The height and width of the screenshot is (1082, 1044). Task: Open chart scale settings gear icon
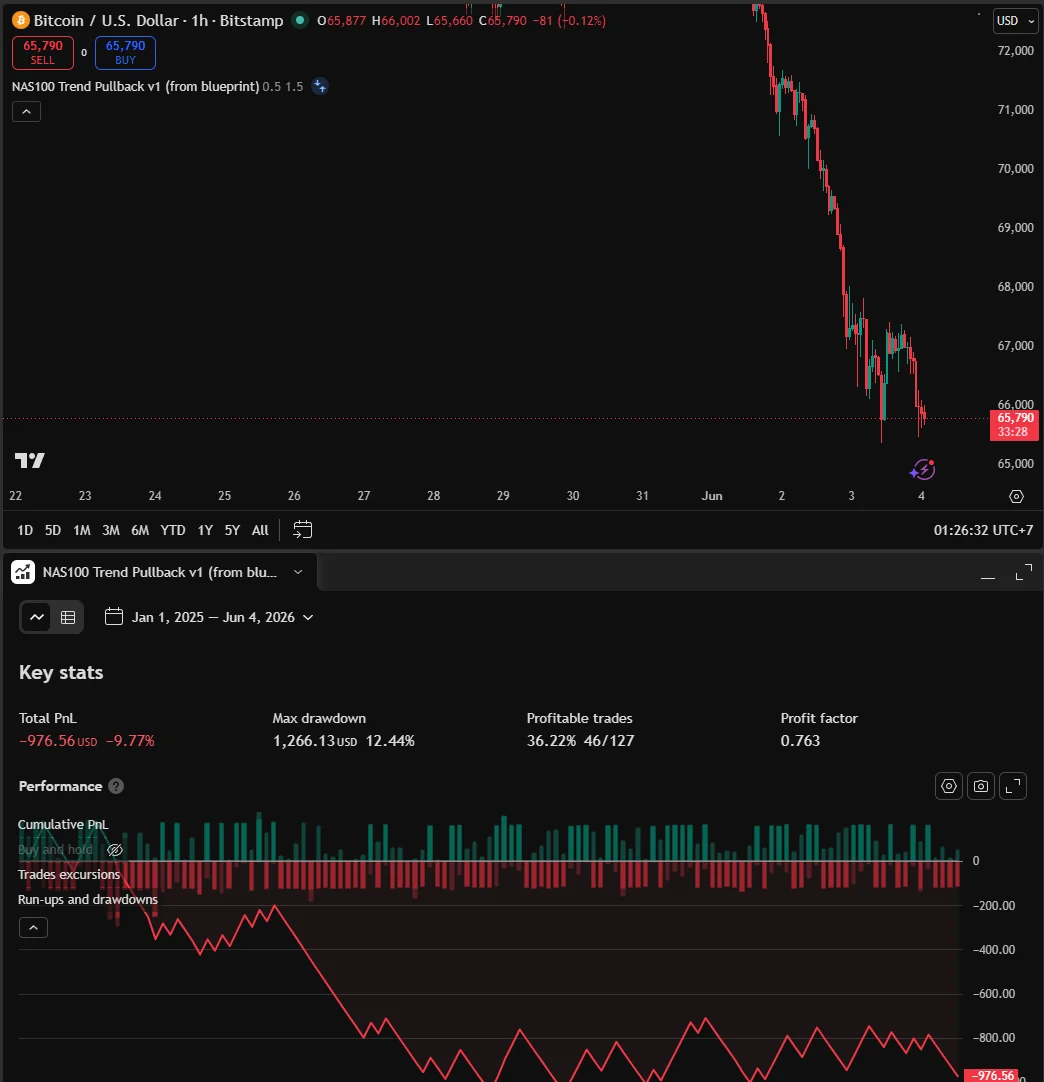pyautogui.click(x=1016, y=496)
